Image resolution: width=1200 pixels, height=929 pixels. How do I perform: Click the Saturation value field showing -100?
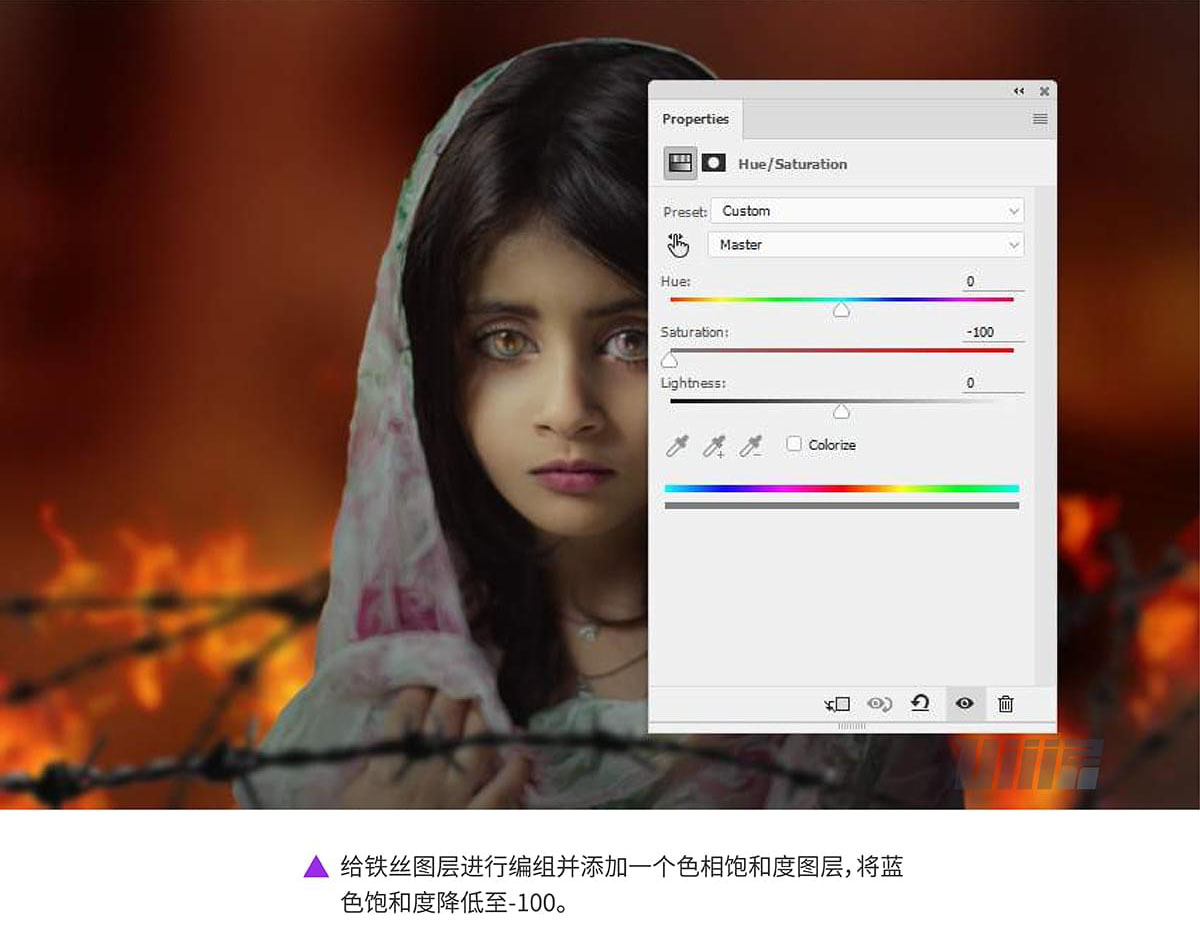[x=993, y=332]
